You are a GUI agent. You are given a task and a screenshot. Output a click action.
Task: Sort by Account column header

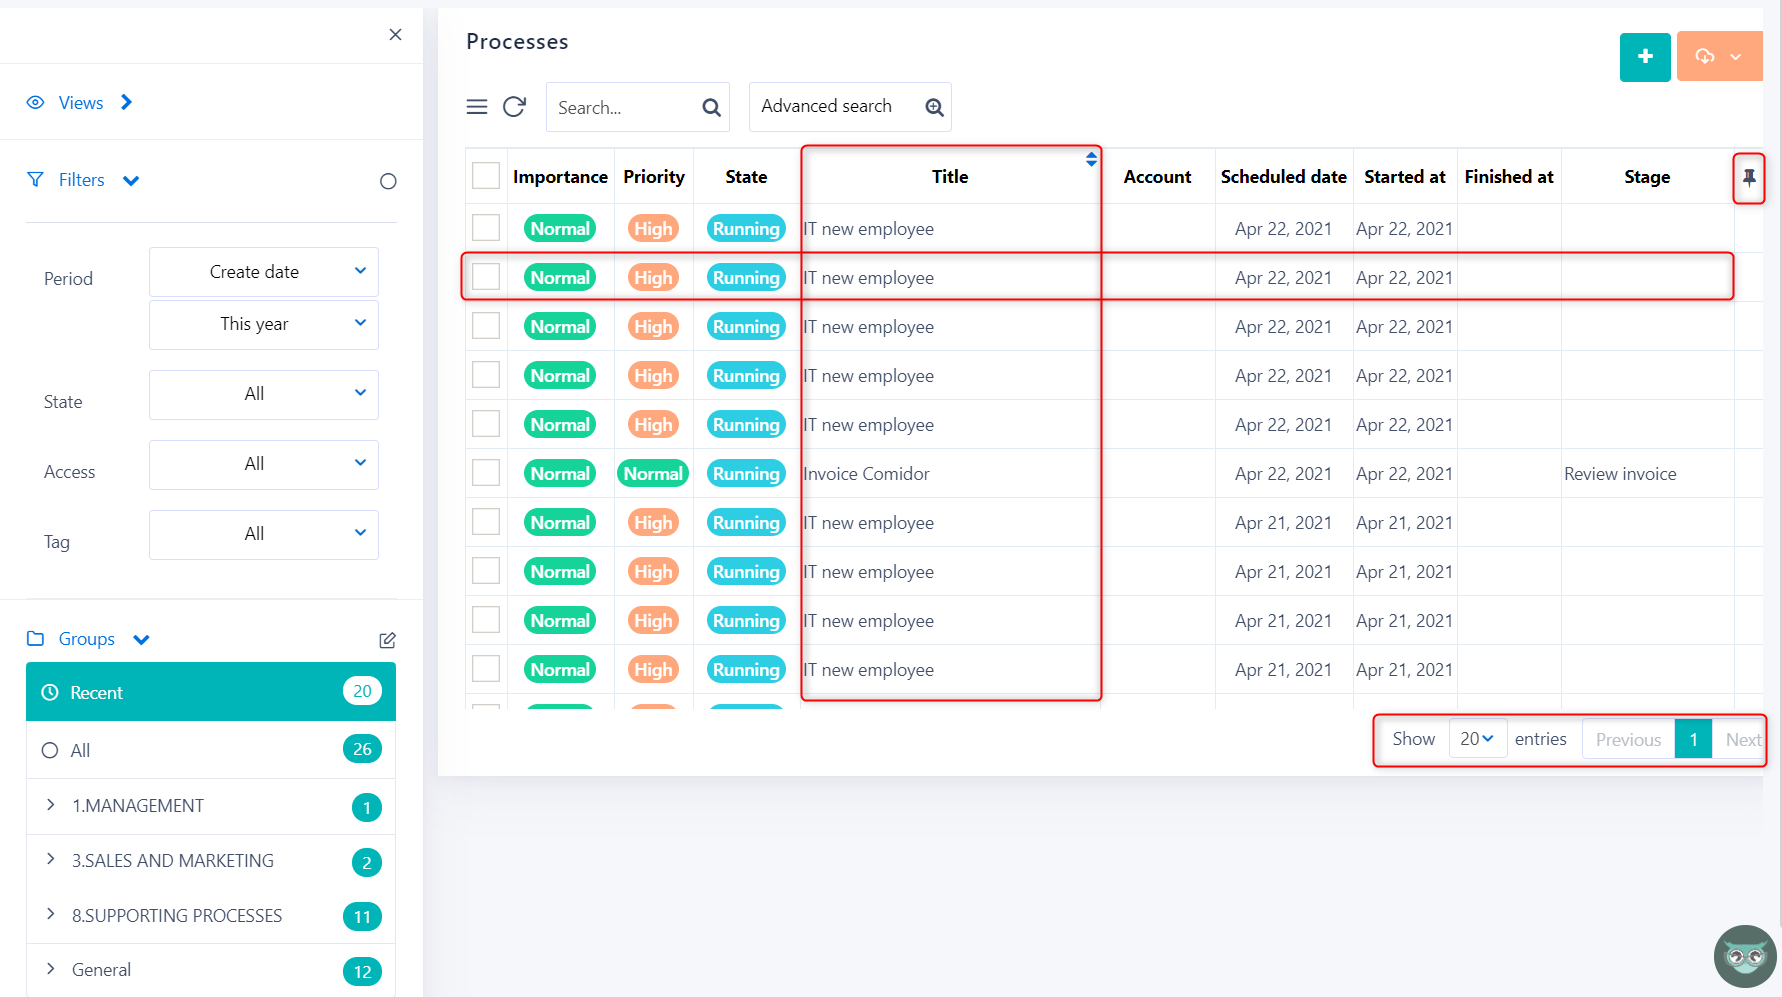(x=1157, y=177)
